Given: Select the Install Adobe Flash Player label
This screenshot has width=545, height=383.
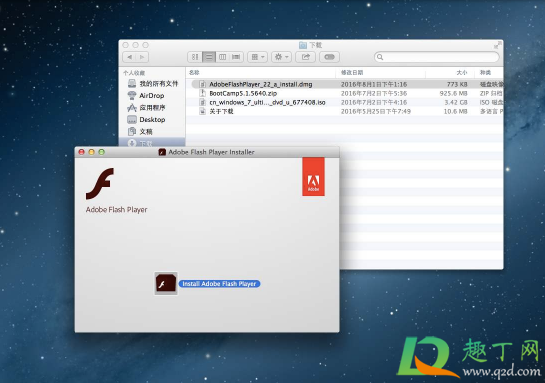Looking at the screenshot, I should click(219, 284).
